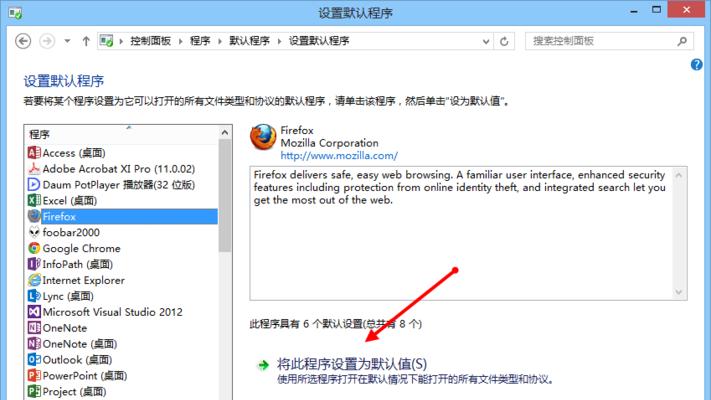Open the mozilla.com hyperlink
The width and height of the screenshot is (711, 400).
point(339,156)
